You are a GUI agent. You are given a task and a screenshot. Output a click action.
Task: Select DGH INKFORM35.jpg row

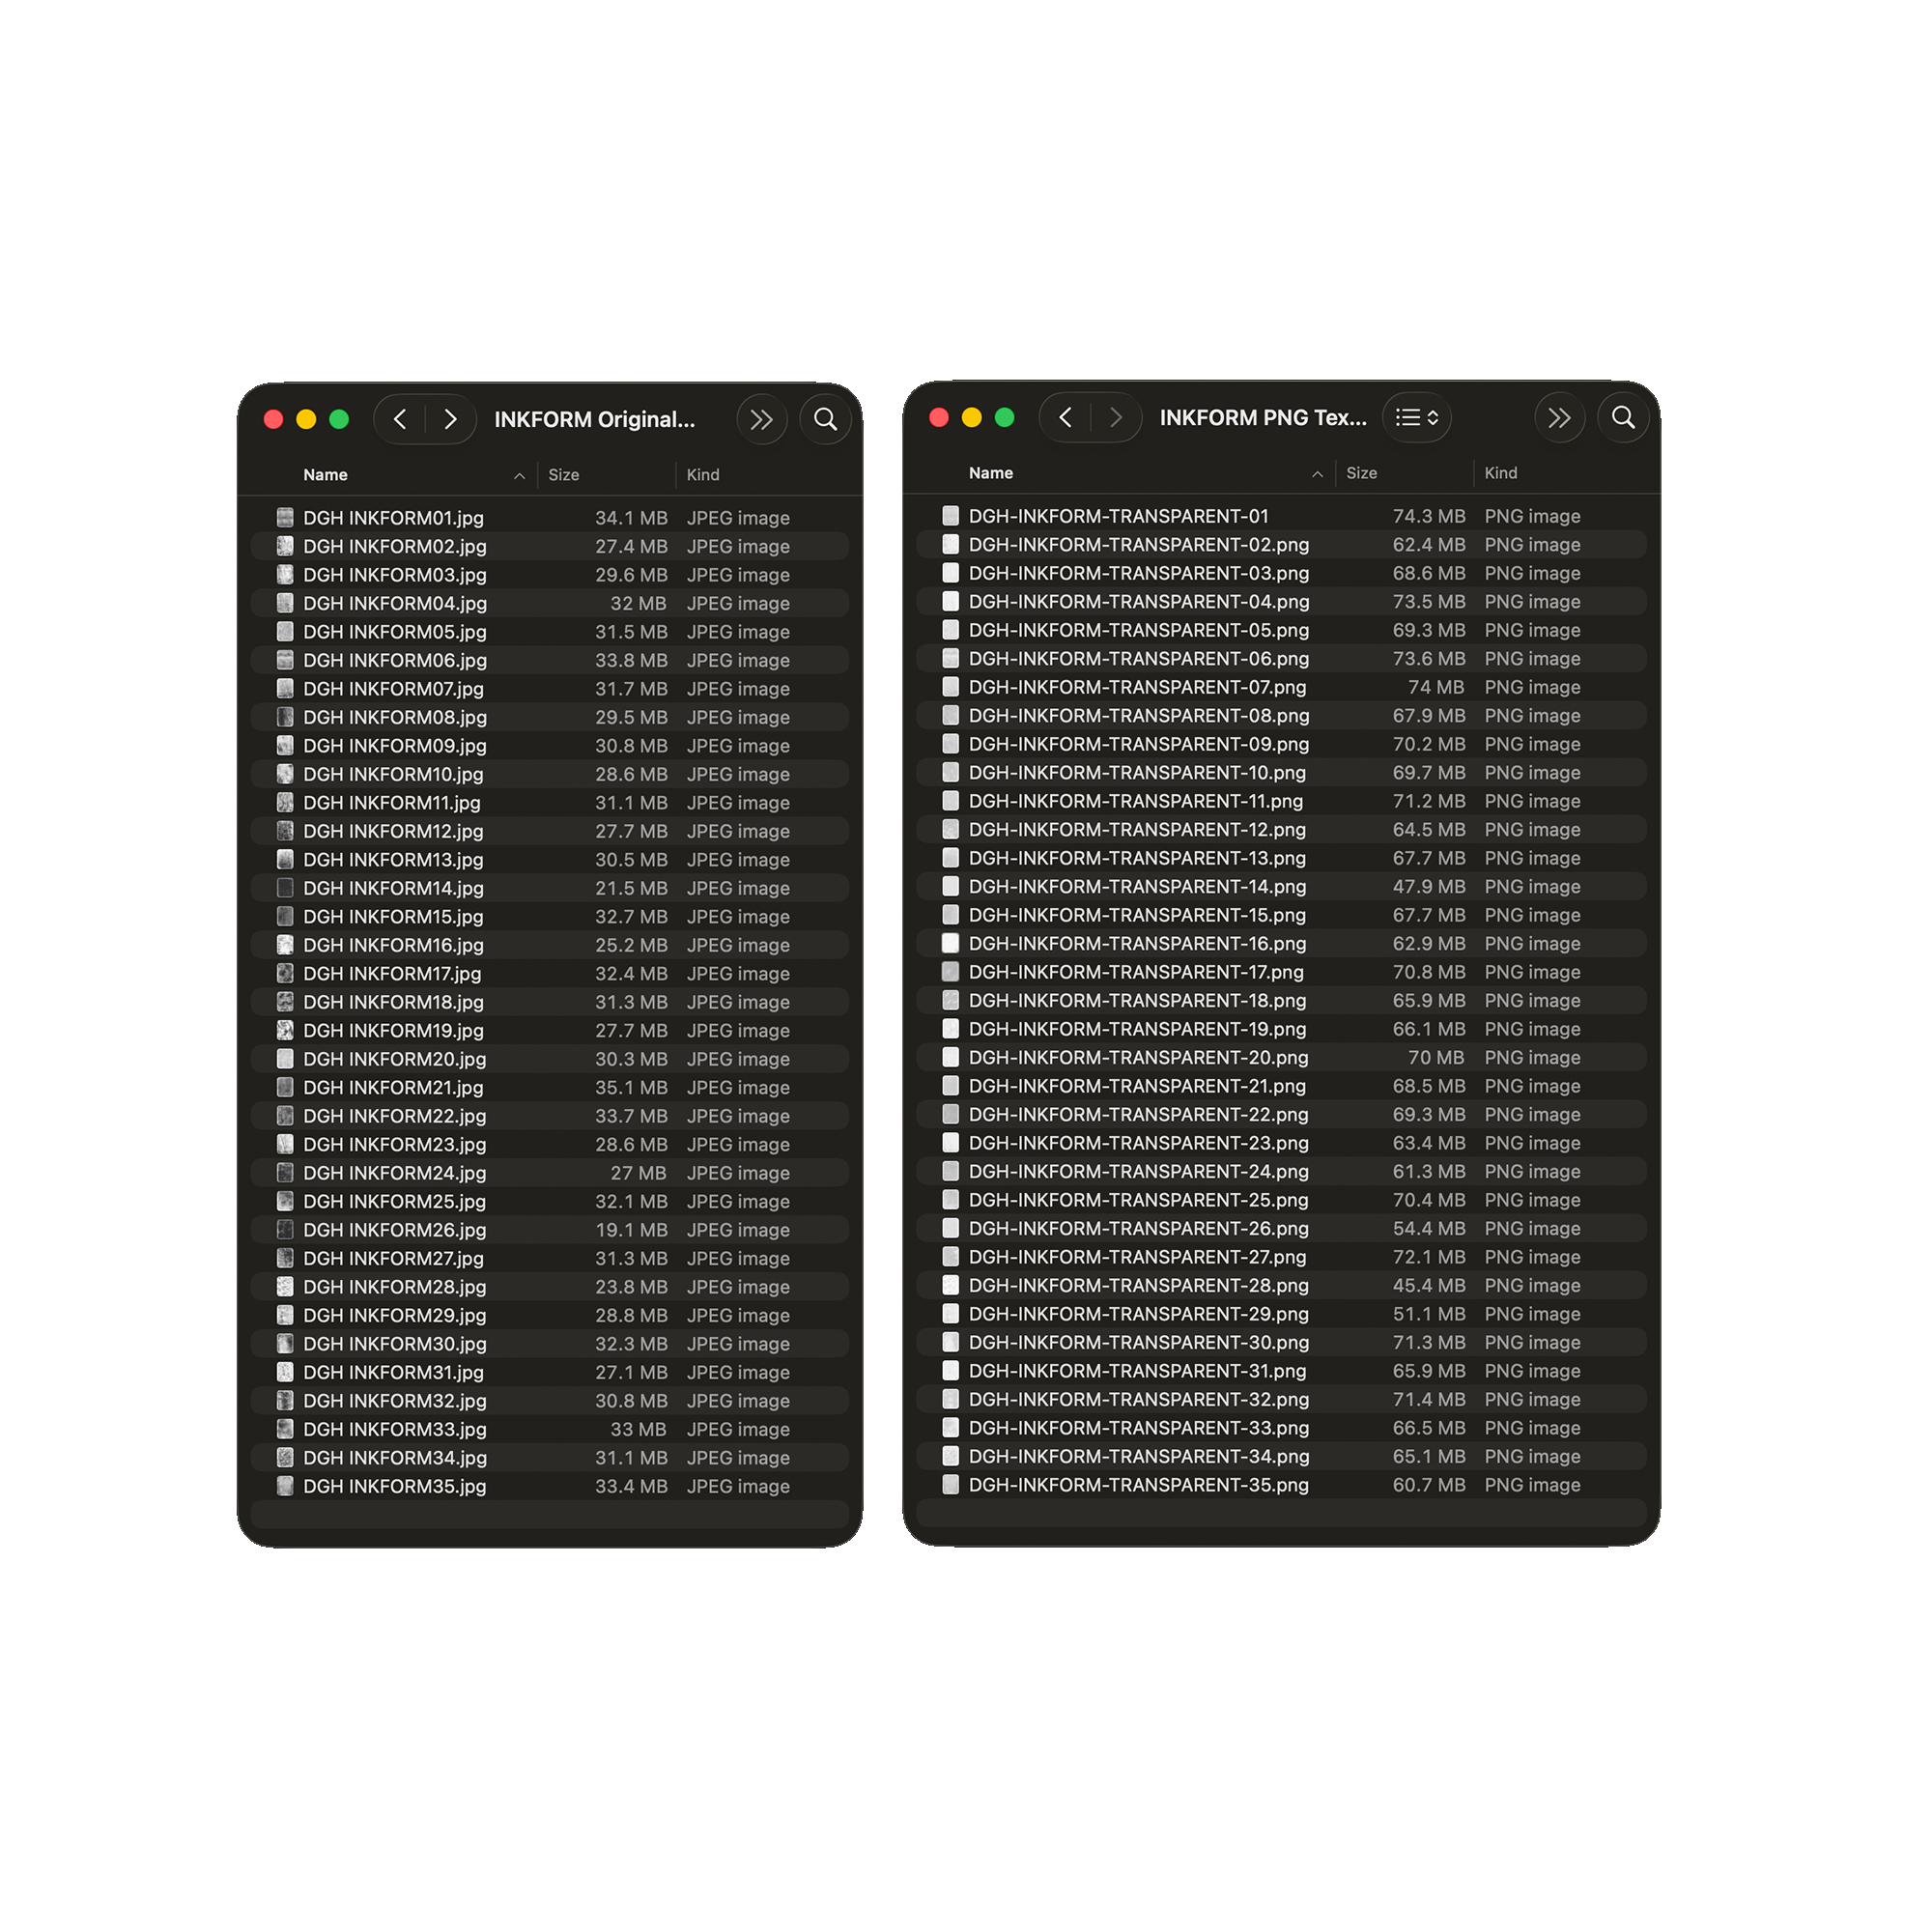394,1486
